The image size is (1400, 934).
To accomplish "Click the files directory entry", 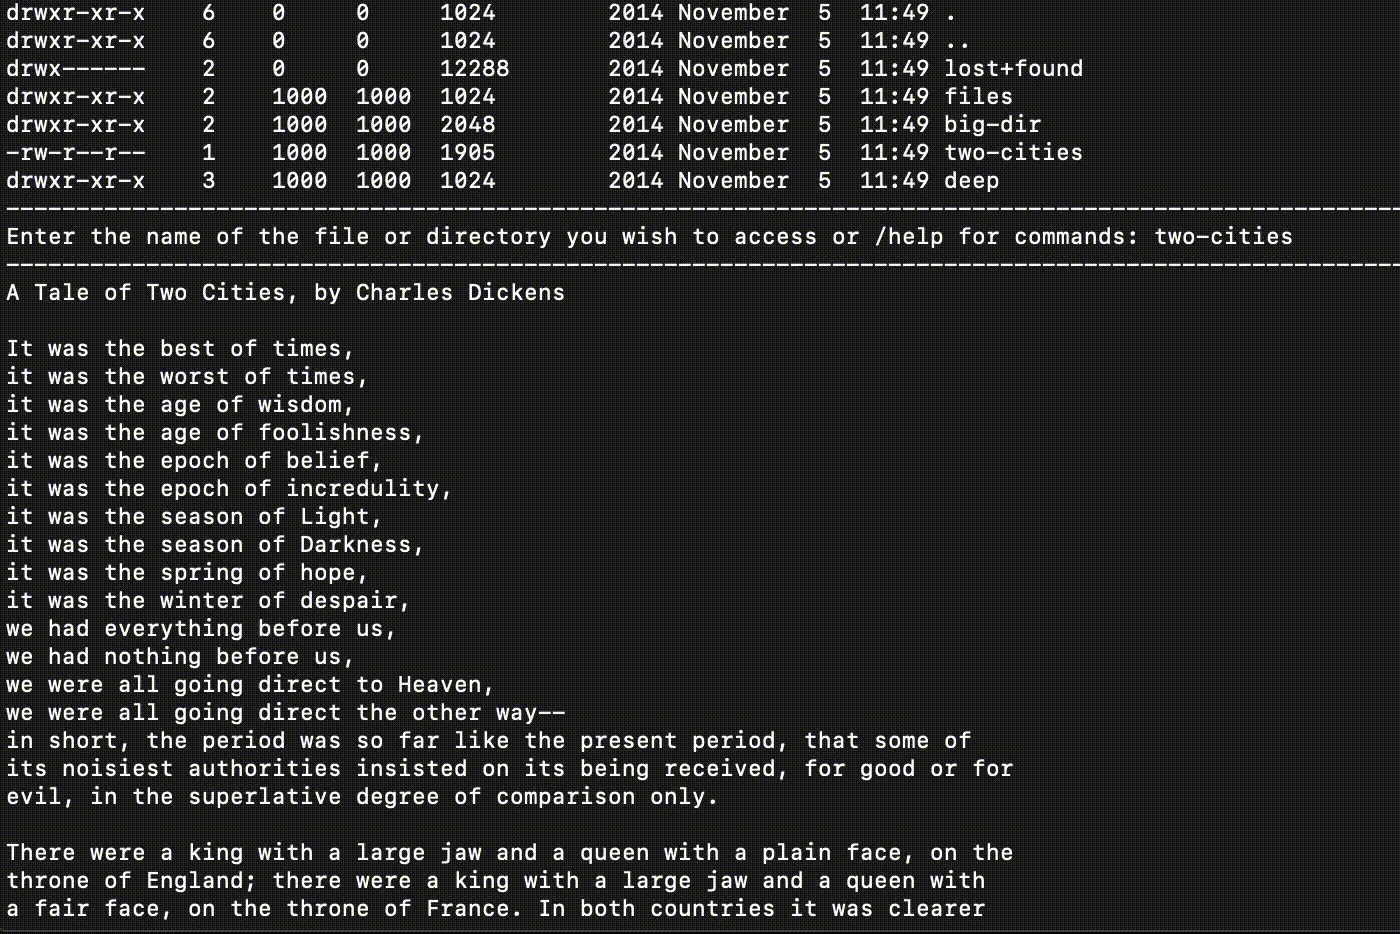I will pos(978,97).
